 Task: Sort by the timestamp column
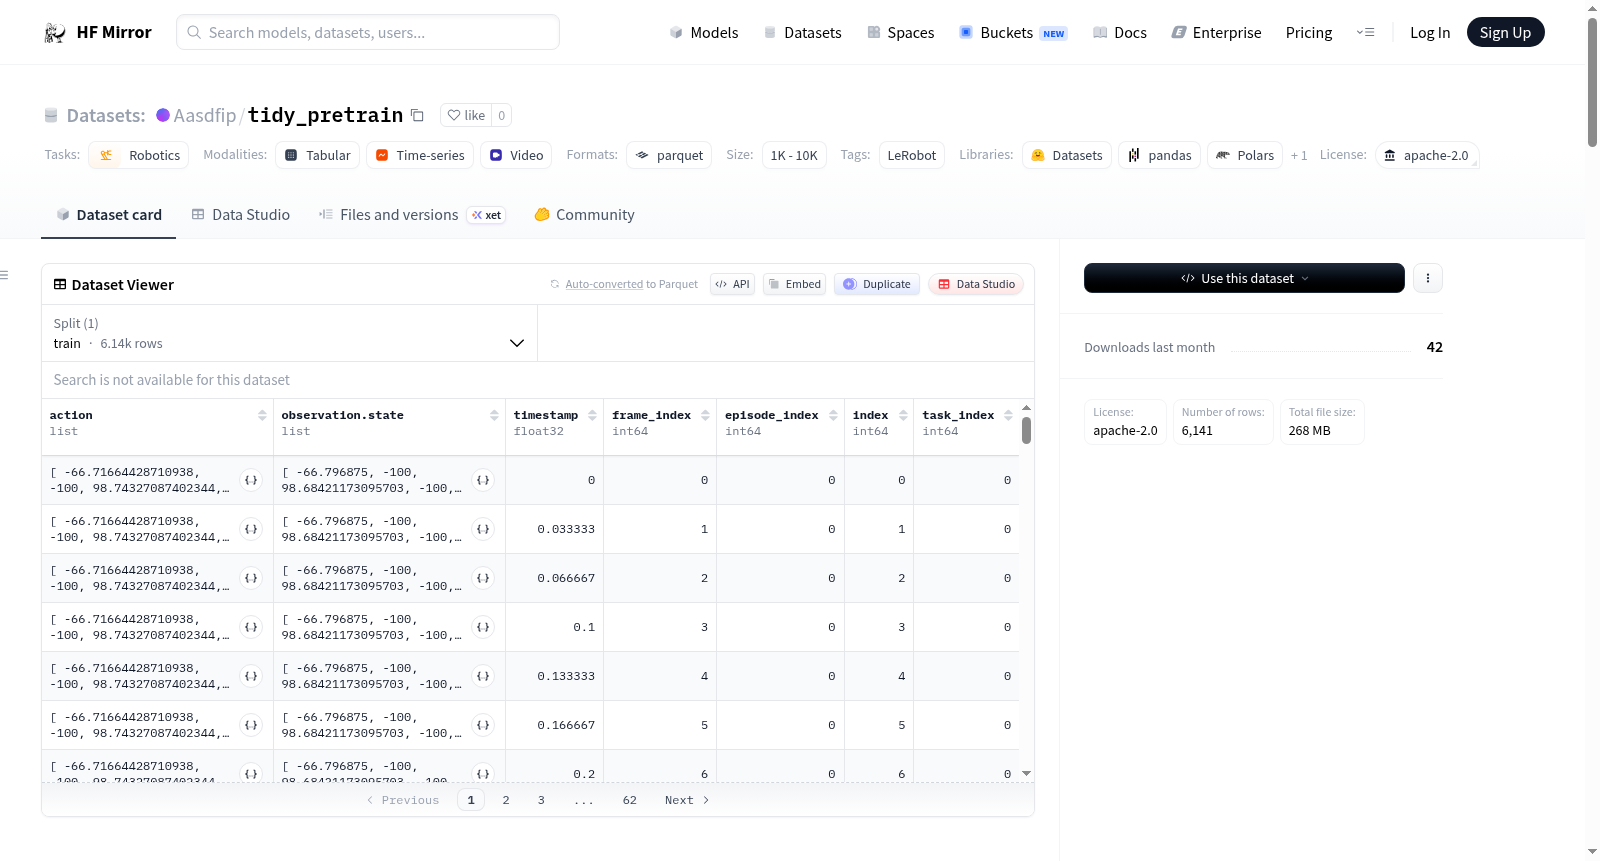pyautogui.click(x=592, y=415)
